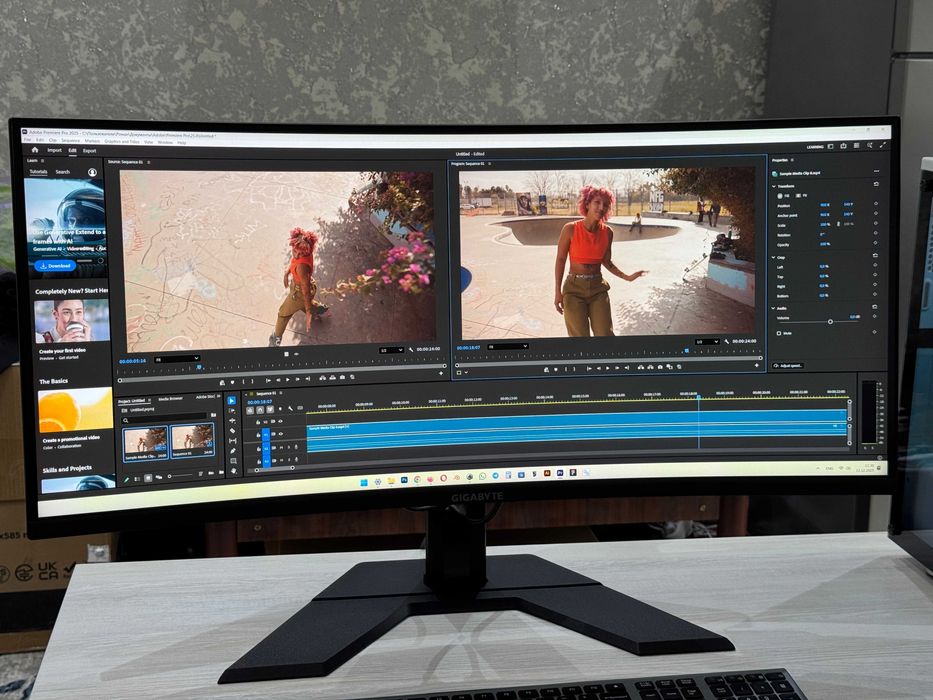The image size is (933, 700).
Task: Select Sample Media Clip thumbnail in Project
Action: [x=146, y=443]
